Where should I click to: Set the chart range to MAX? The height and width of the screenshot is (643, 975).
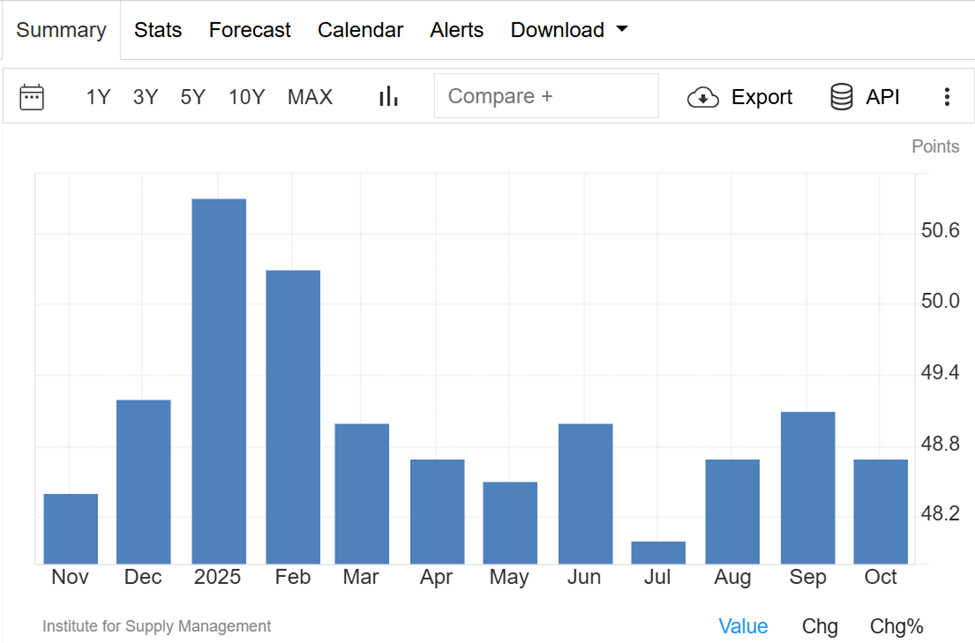pyautogui.click(x=310, y=96)
